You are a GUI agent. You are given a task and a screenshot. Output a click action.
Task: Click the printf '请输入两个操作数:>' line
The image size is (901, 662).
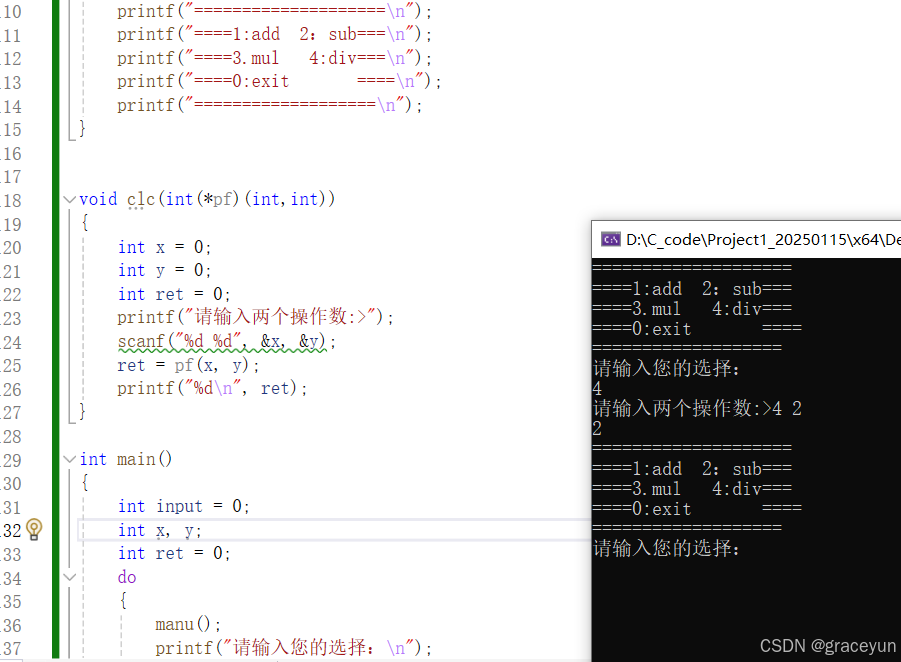[x=255, y=317]
